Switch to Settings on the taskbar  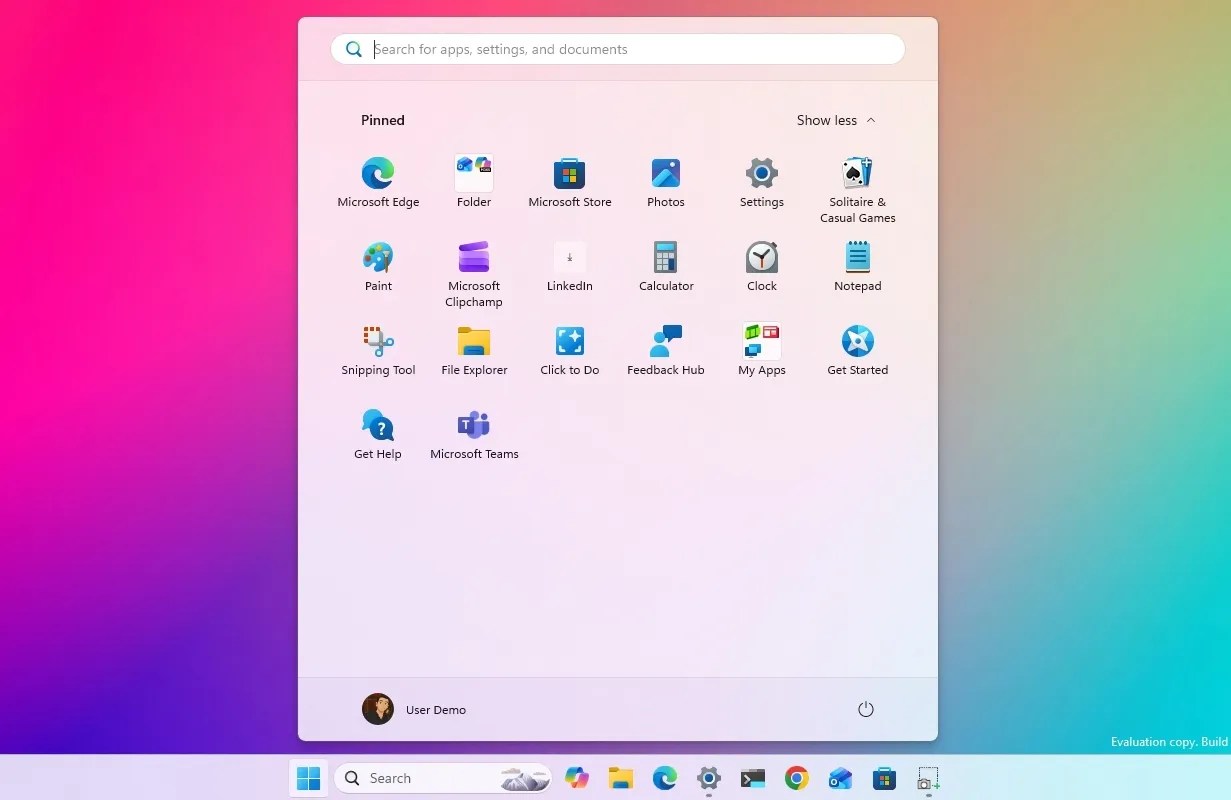coord(709,778)
